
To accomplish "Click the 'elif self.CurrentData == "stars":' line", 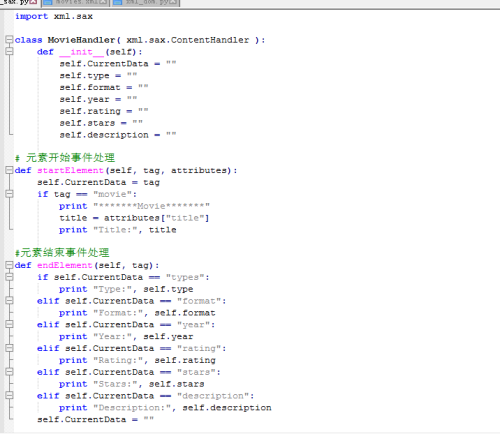I will tap(129, 372).
